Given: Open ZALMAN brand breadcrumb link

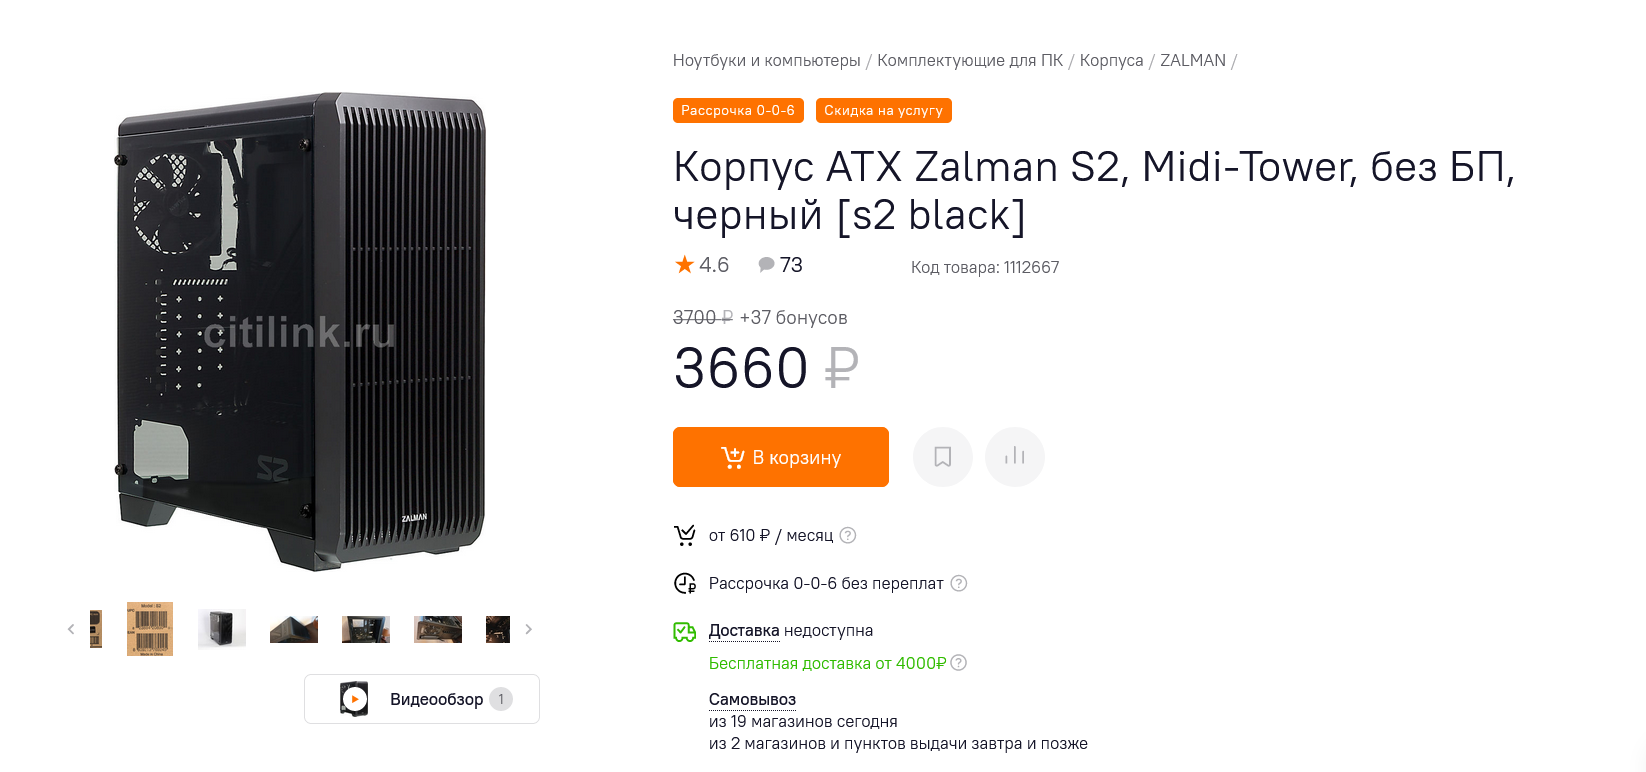Looking at the screenshot, I should pos(1192,61).
